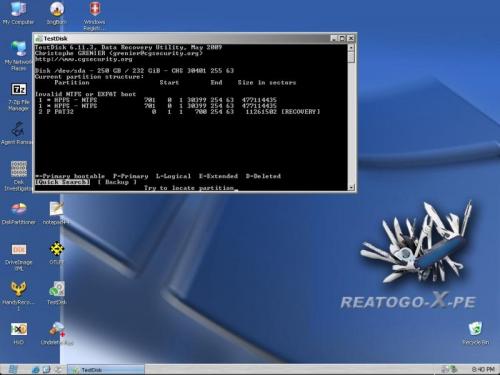Select the Backup option in TestDisk
Screen dimensions: 500x375
[117, 182]
